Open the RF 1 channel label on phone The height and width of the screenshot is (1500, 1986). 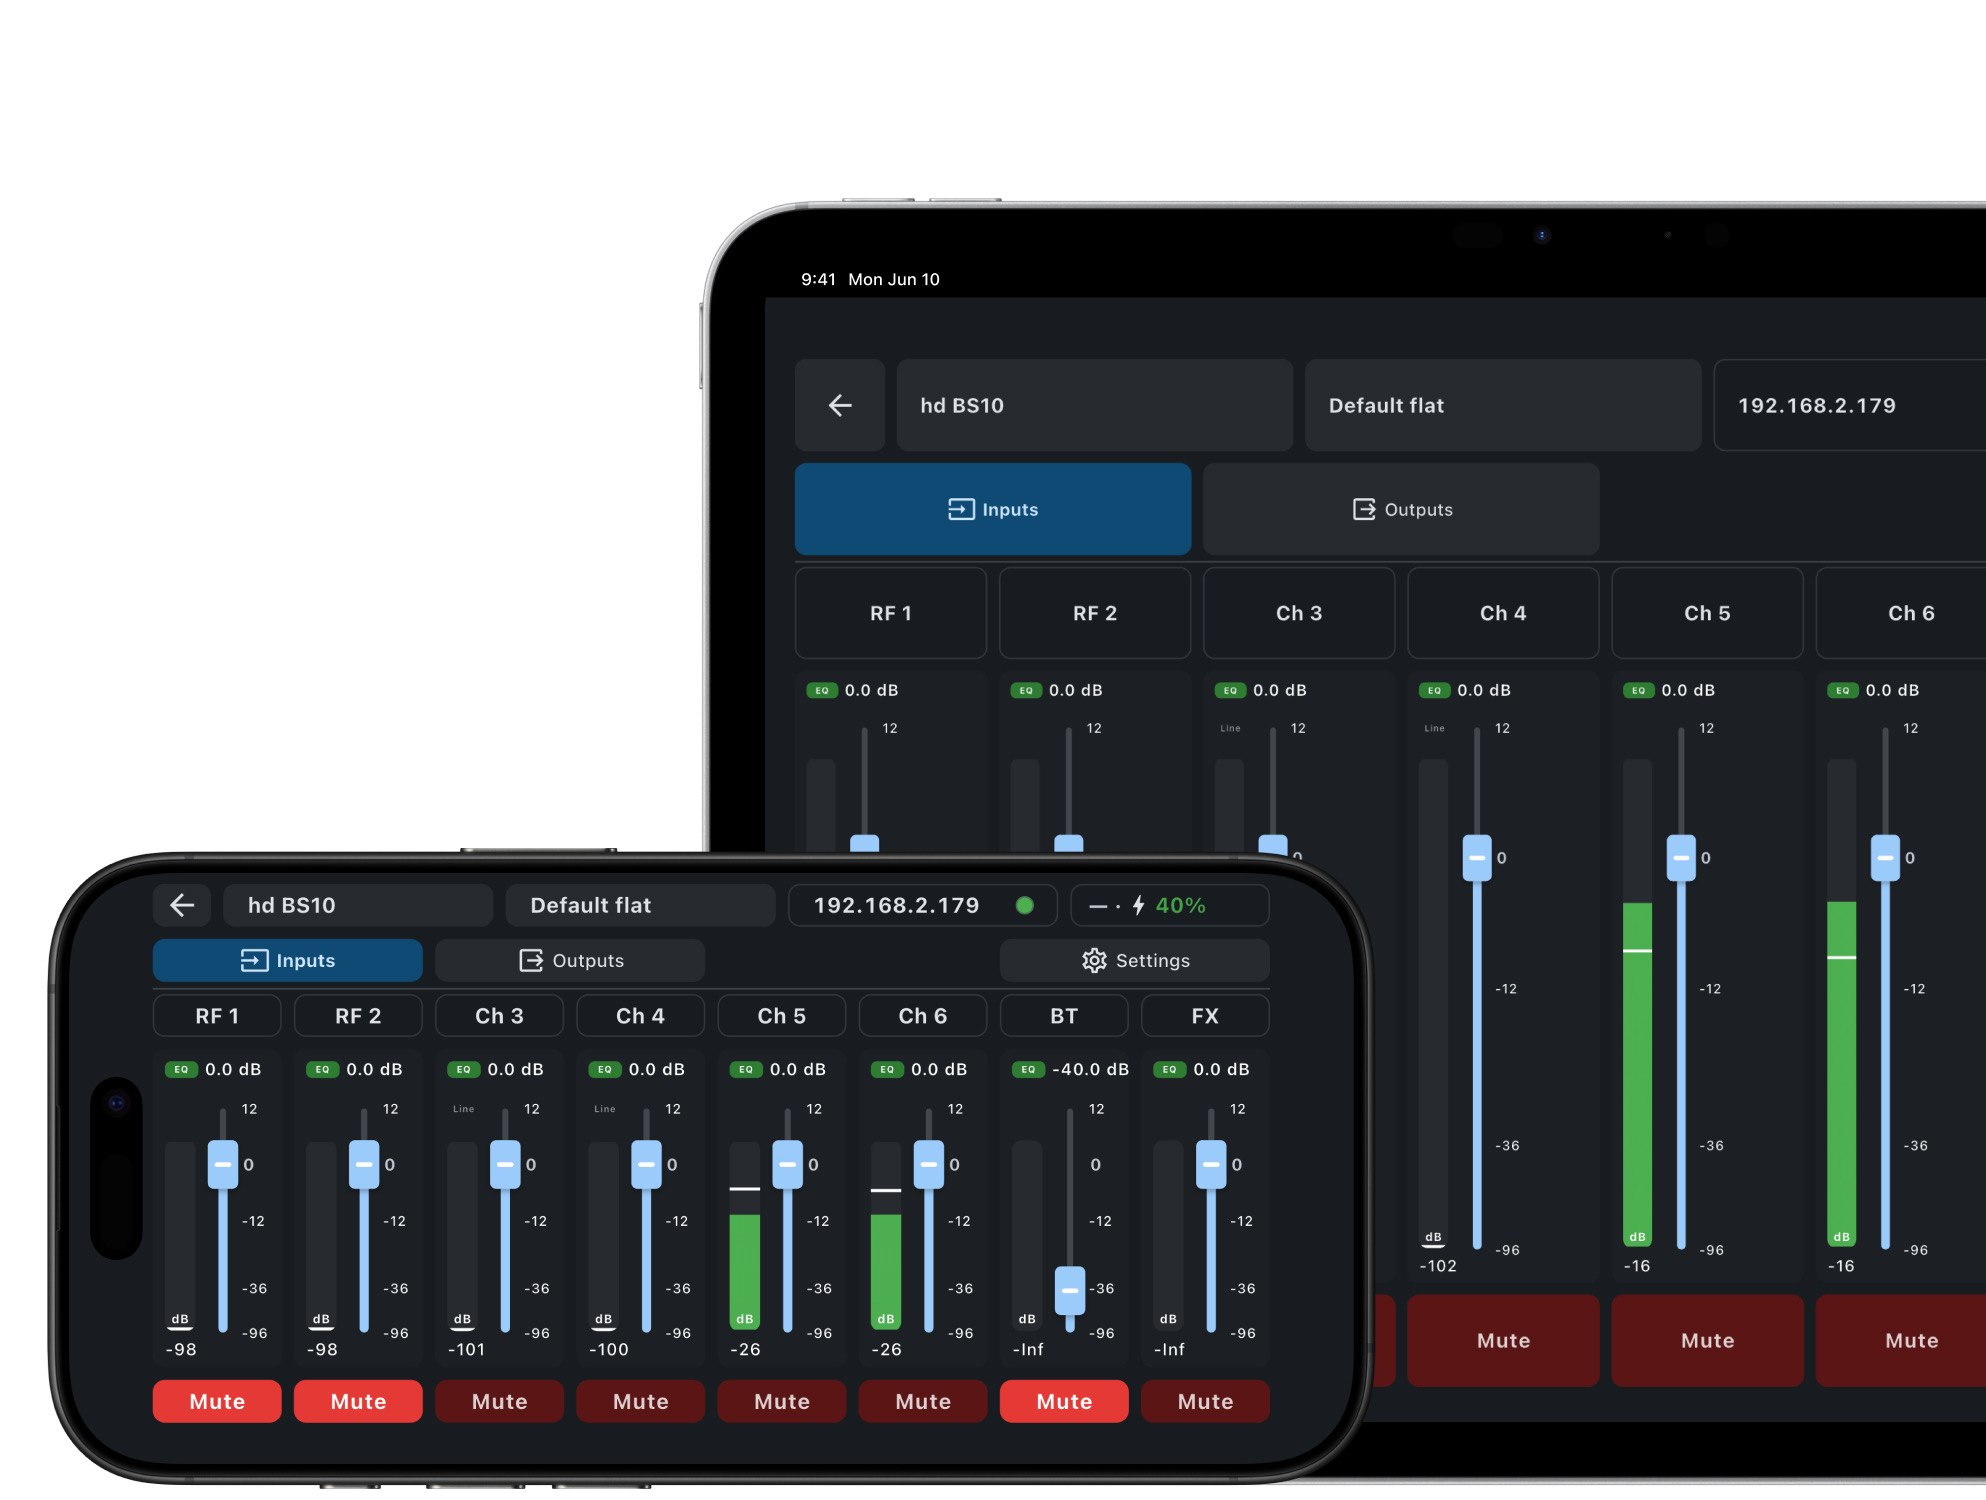pos(217,1016)
